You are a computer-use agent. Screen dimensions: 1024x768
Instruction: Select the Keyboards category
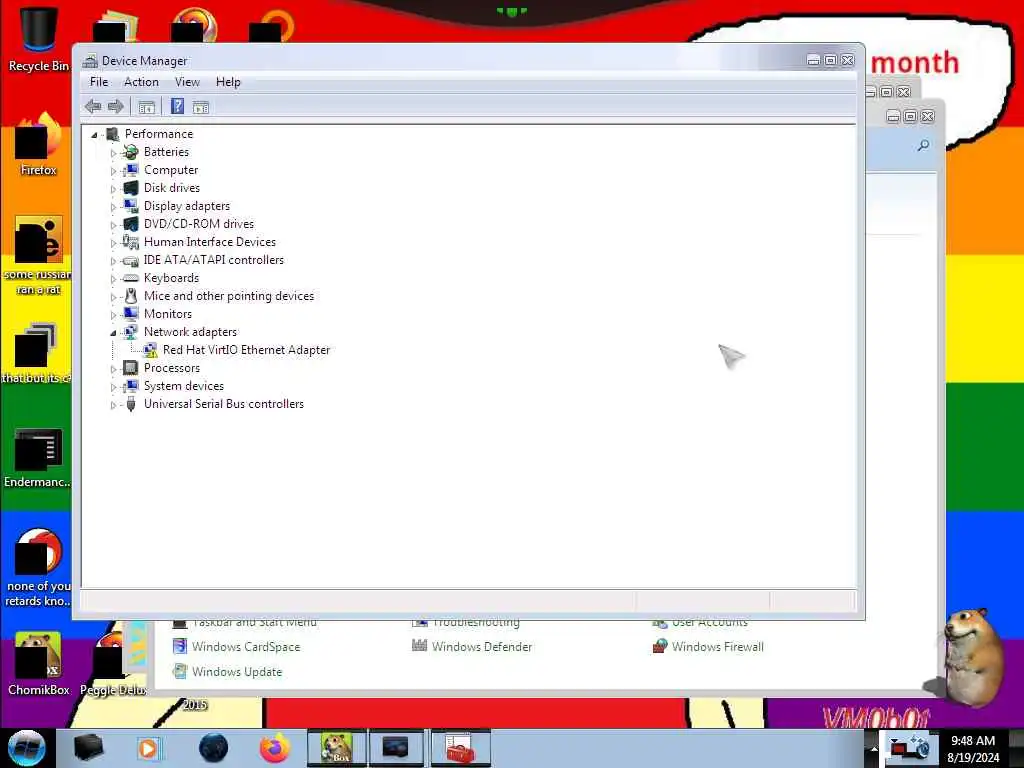click(x=171, y=278)
